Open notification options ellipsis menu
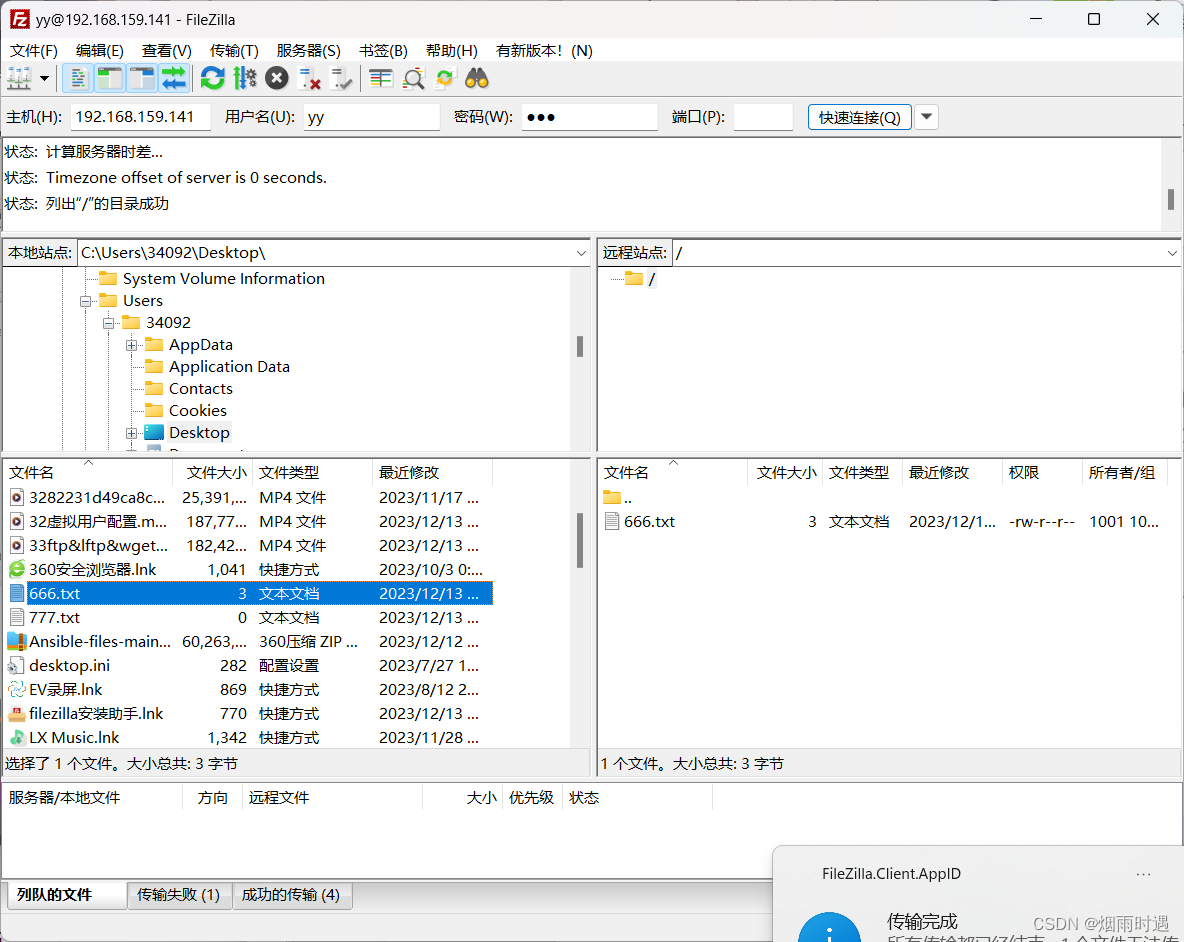This screenshot has height=942, width=1184. (x=1143, y=874)
